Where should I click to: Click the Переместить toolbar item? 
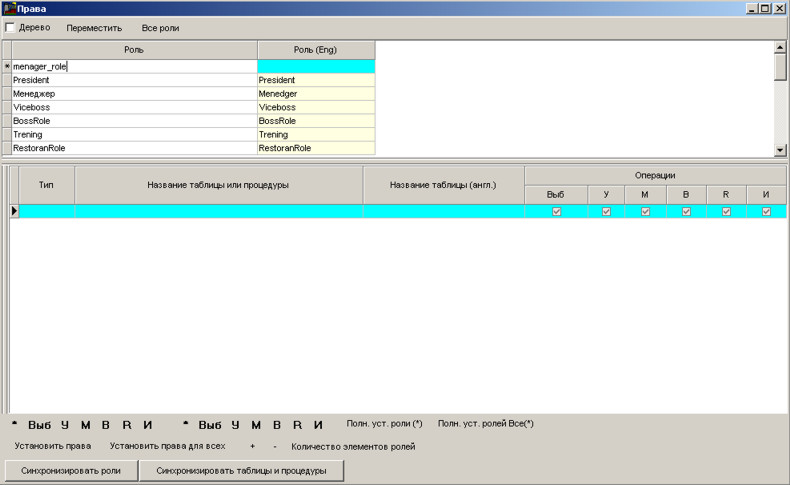[94, 28]
